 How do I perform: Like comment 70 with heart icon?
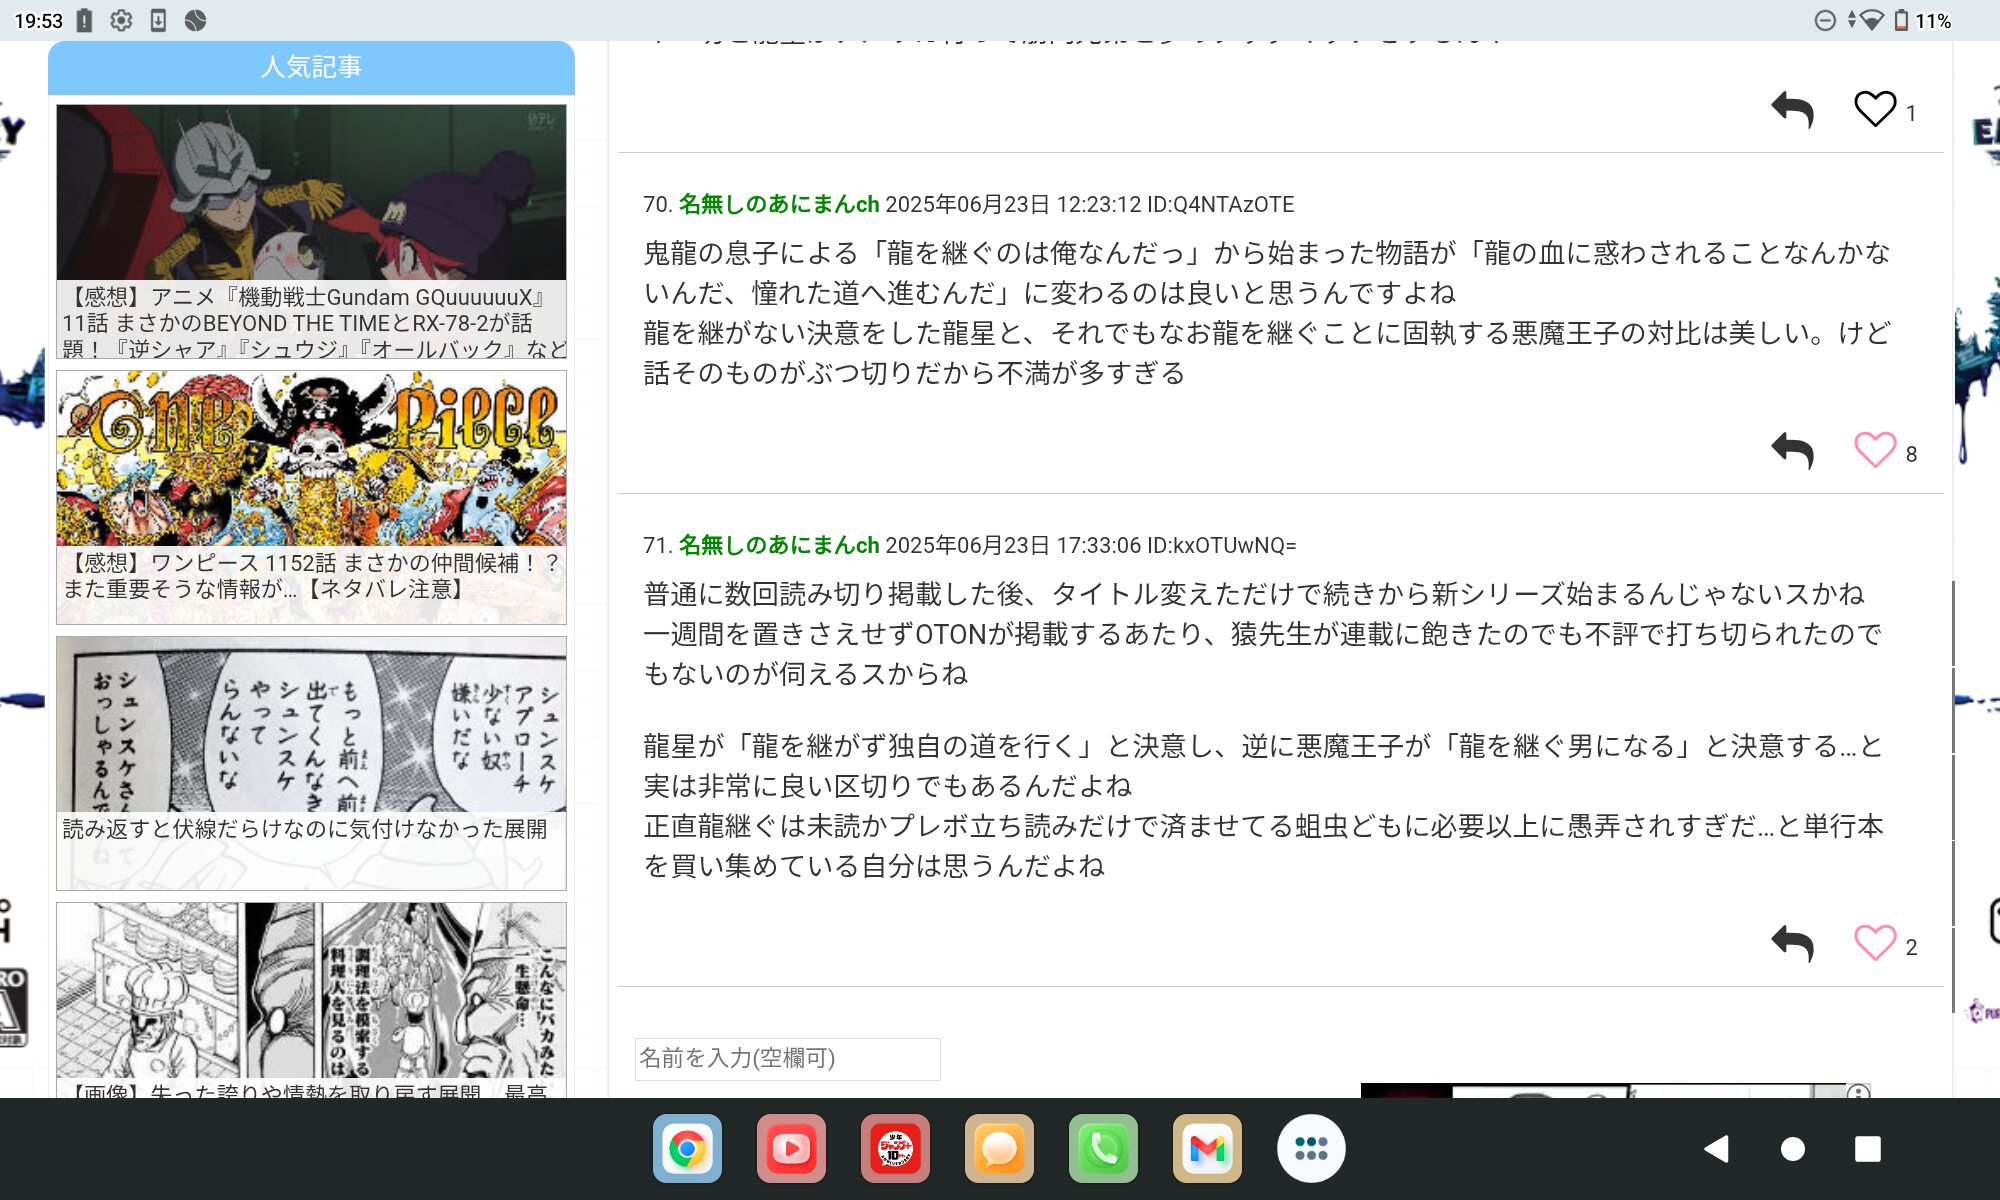(1874, 451)
